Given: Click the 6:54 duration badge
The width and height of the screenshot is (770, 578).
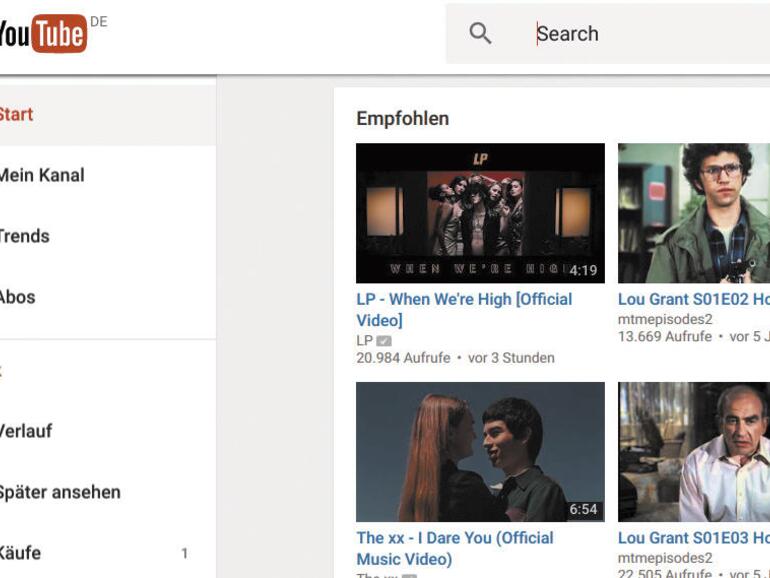Looking at the screenshot, I should (583, 509).
